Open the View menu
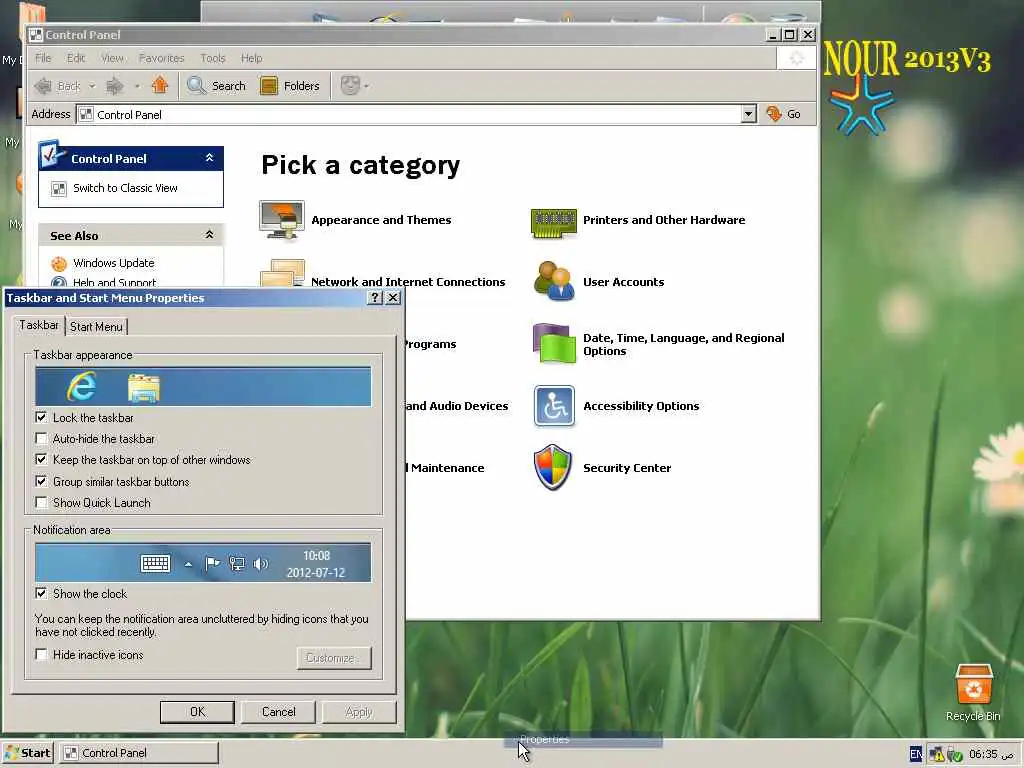Viewport: 1024px width, 768px height. pyautogui.click(x=112, y=58)
